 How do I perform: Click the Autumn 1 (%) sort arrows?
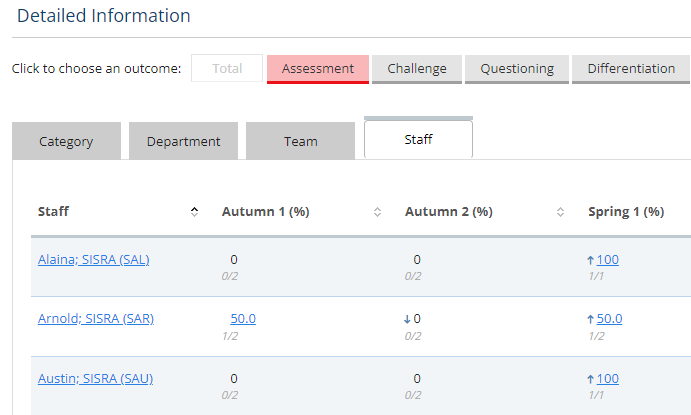(377, 212)
